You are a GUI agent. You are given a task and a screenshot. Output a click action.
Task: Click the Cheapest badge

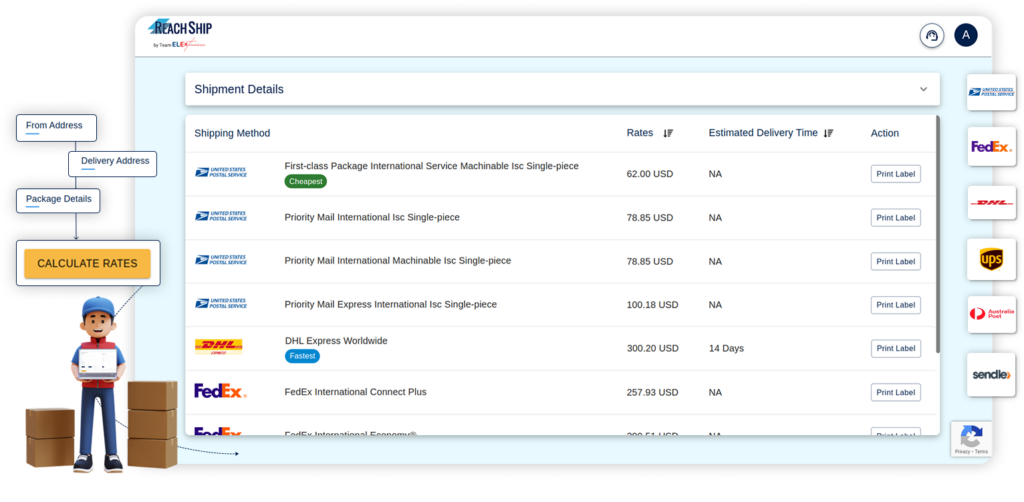306,181
